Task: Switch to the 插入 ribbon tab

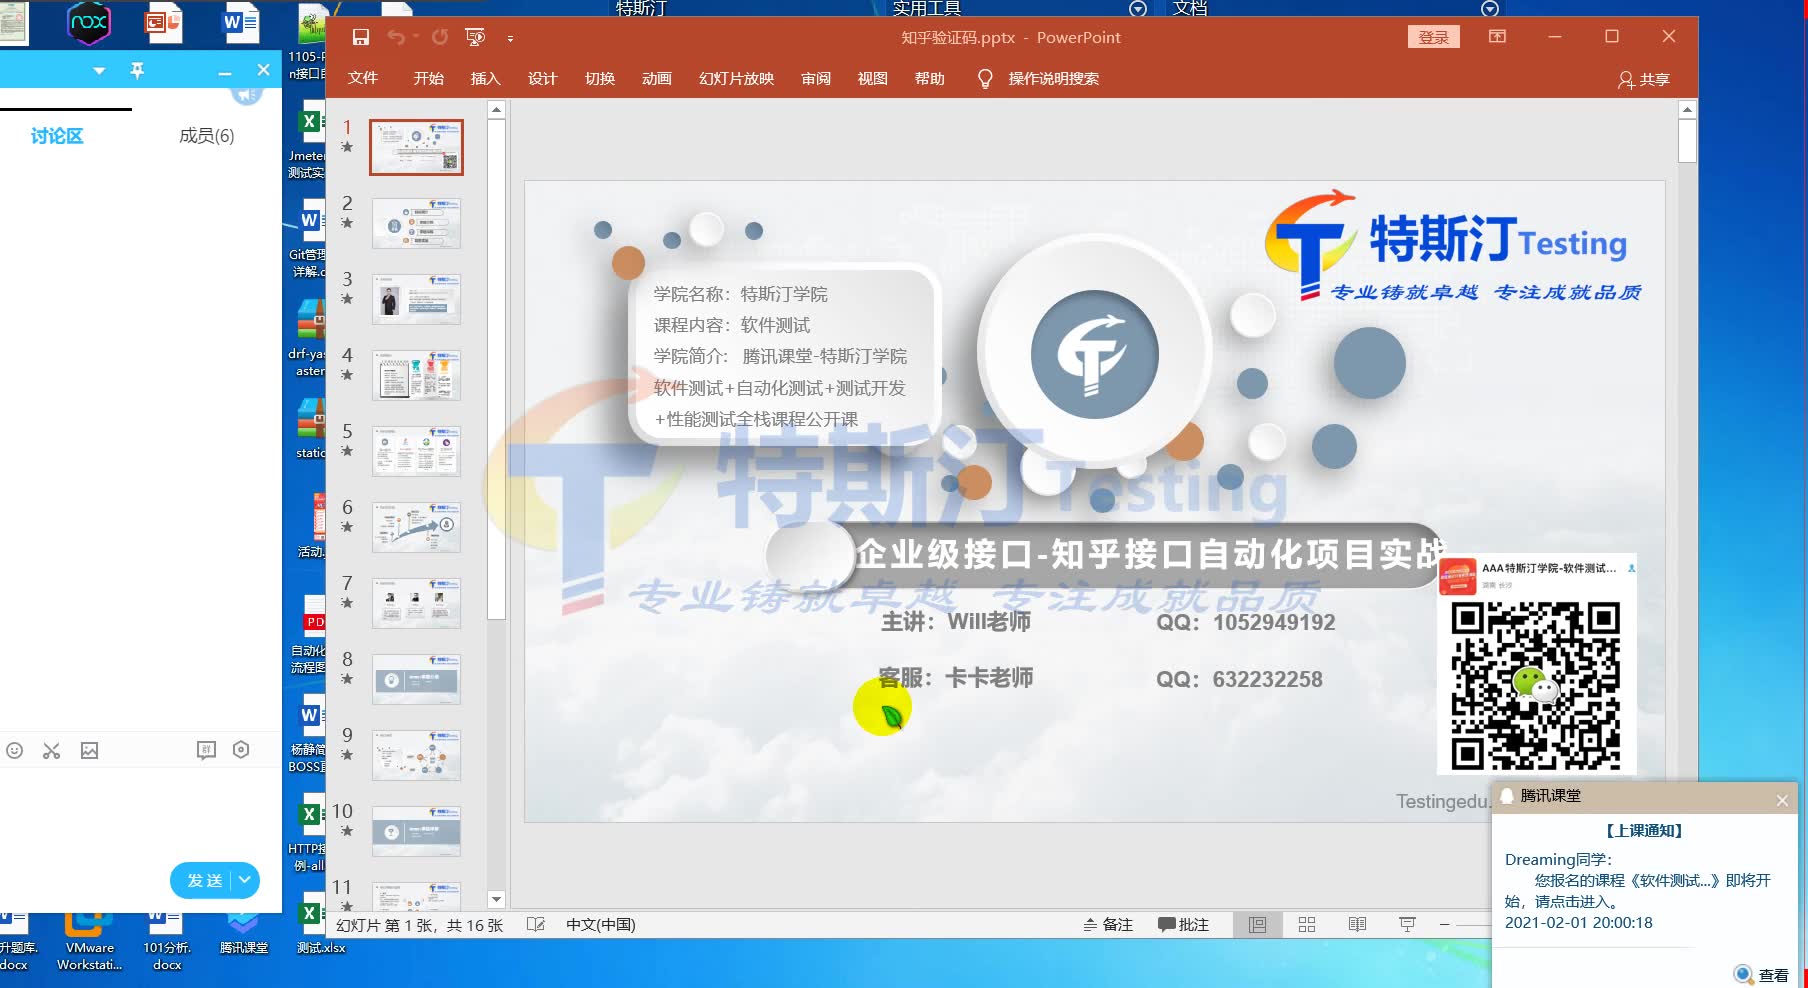Action: [x=486, y=78]
